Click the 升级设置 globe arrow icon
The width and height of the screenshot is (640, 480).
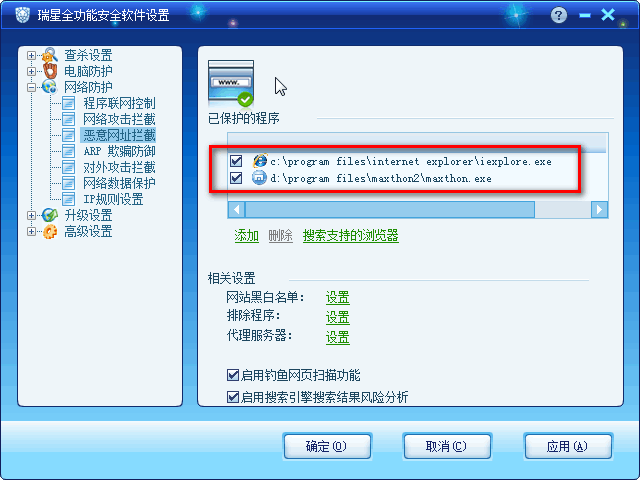(50, 215)
